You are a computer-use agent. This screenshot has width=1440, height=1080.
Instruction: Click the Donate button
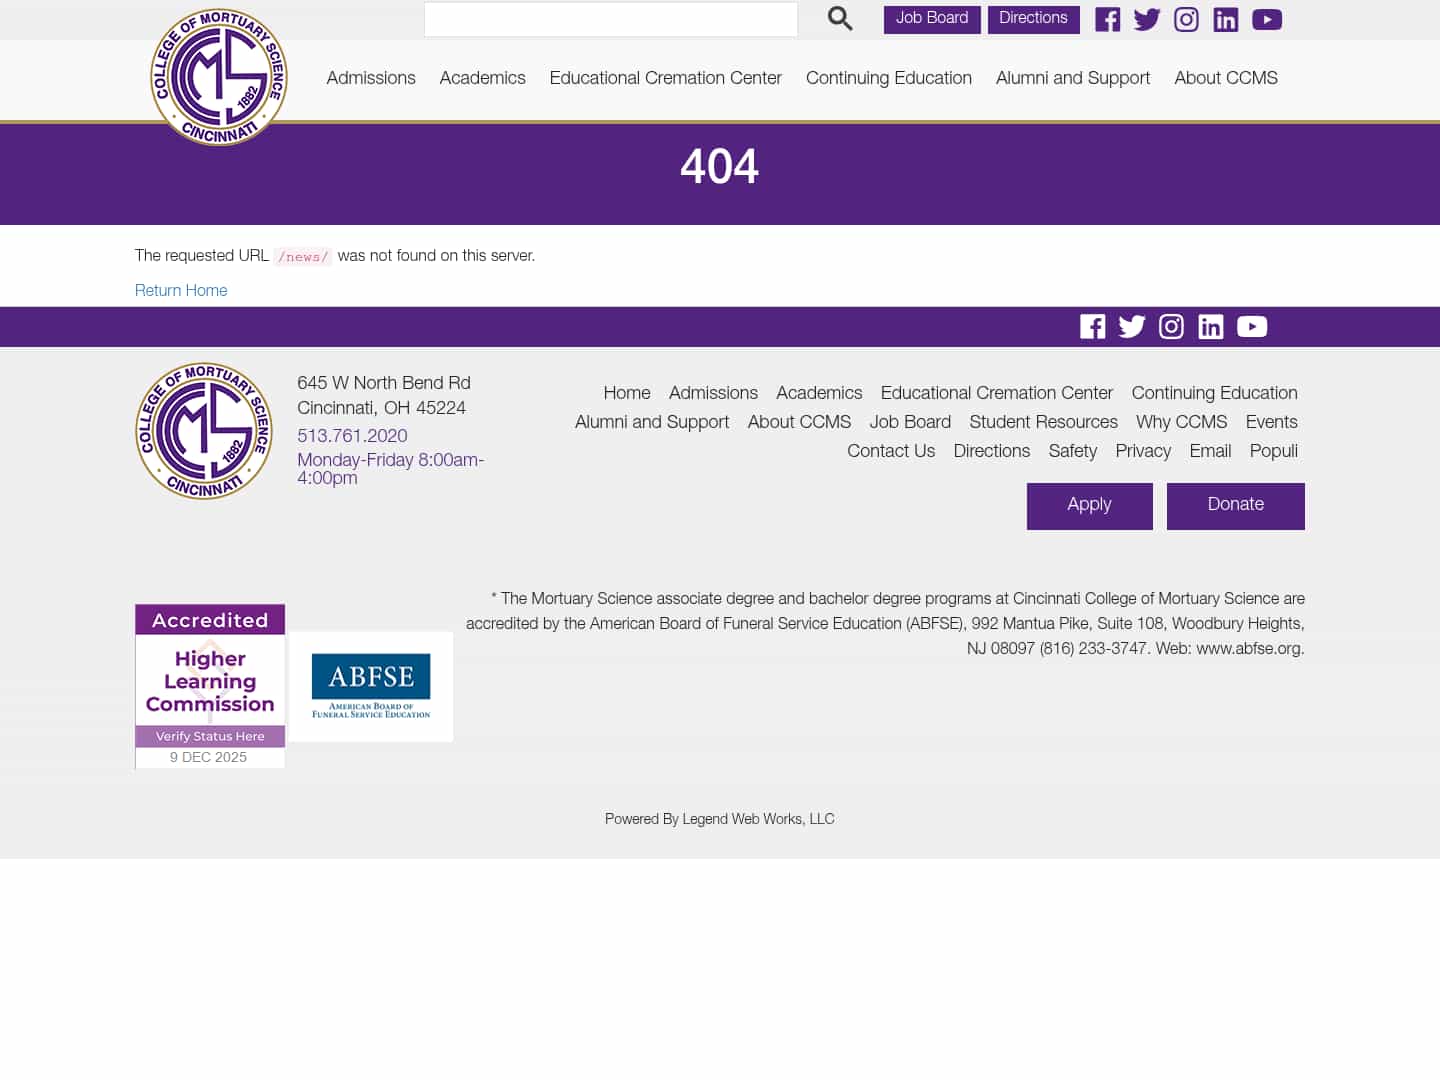(1235, 505)
